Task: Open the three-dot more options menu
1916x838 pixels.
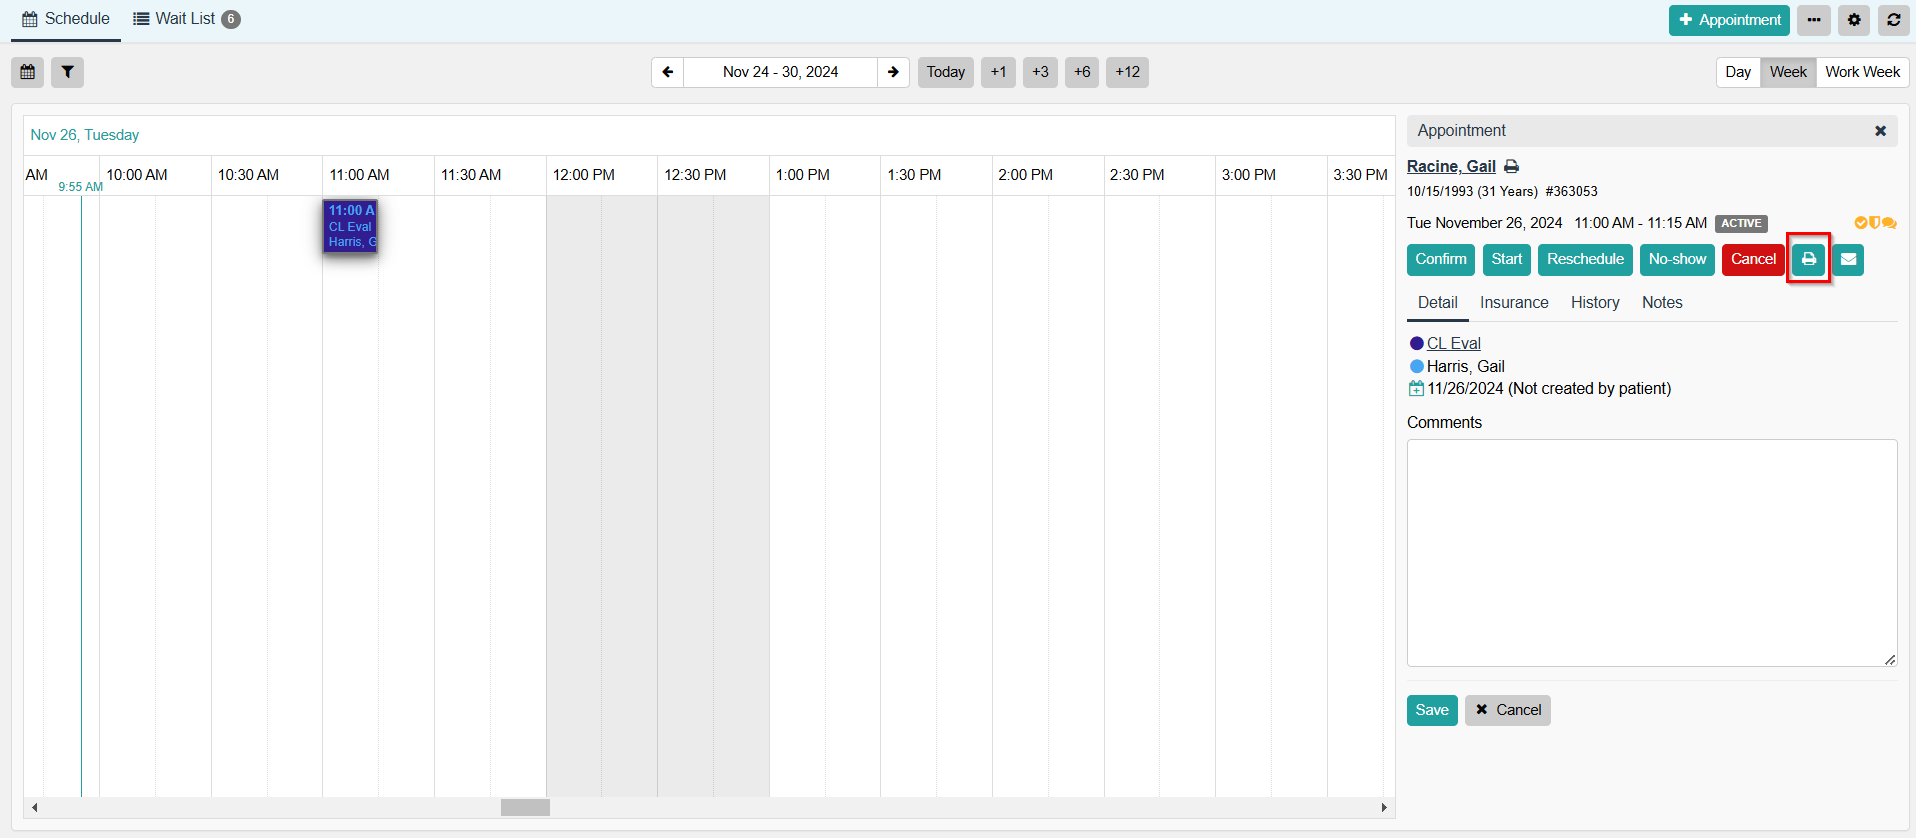Action: pos(1813,20)
